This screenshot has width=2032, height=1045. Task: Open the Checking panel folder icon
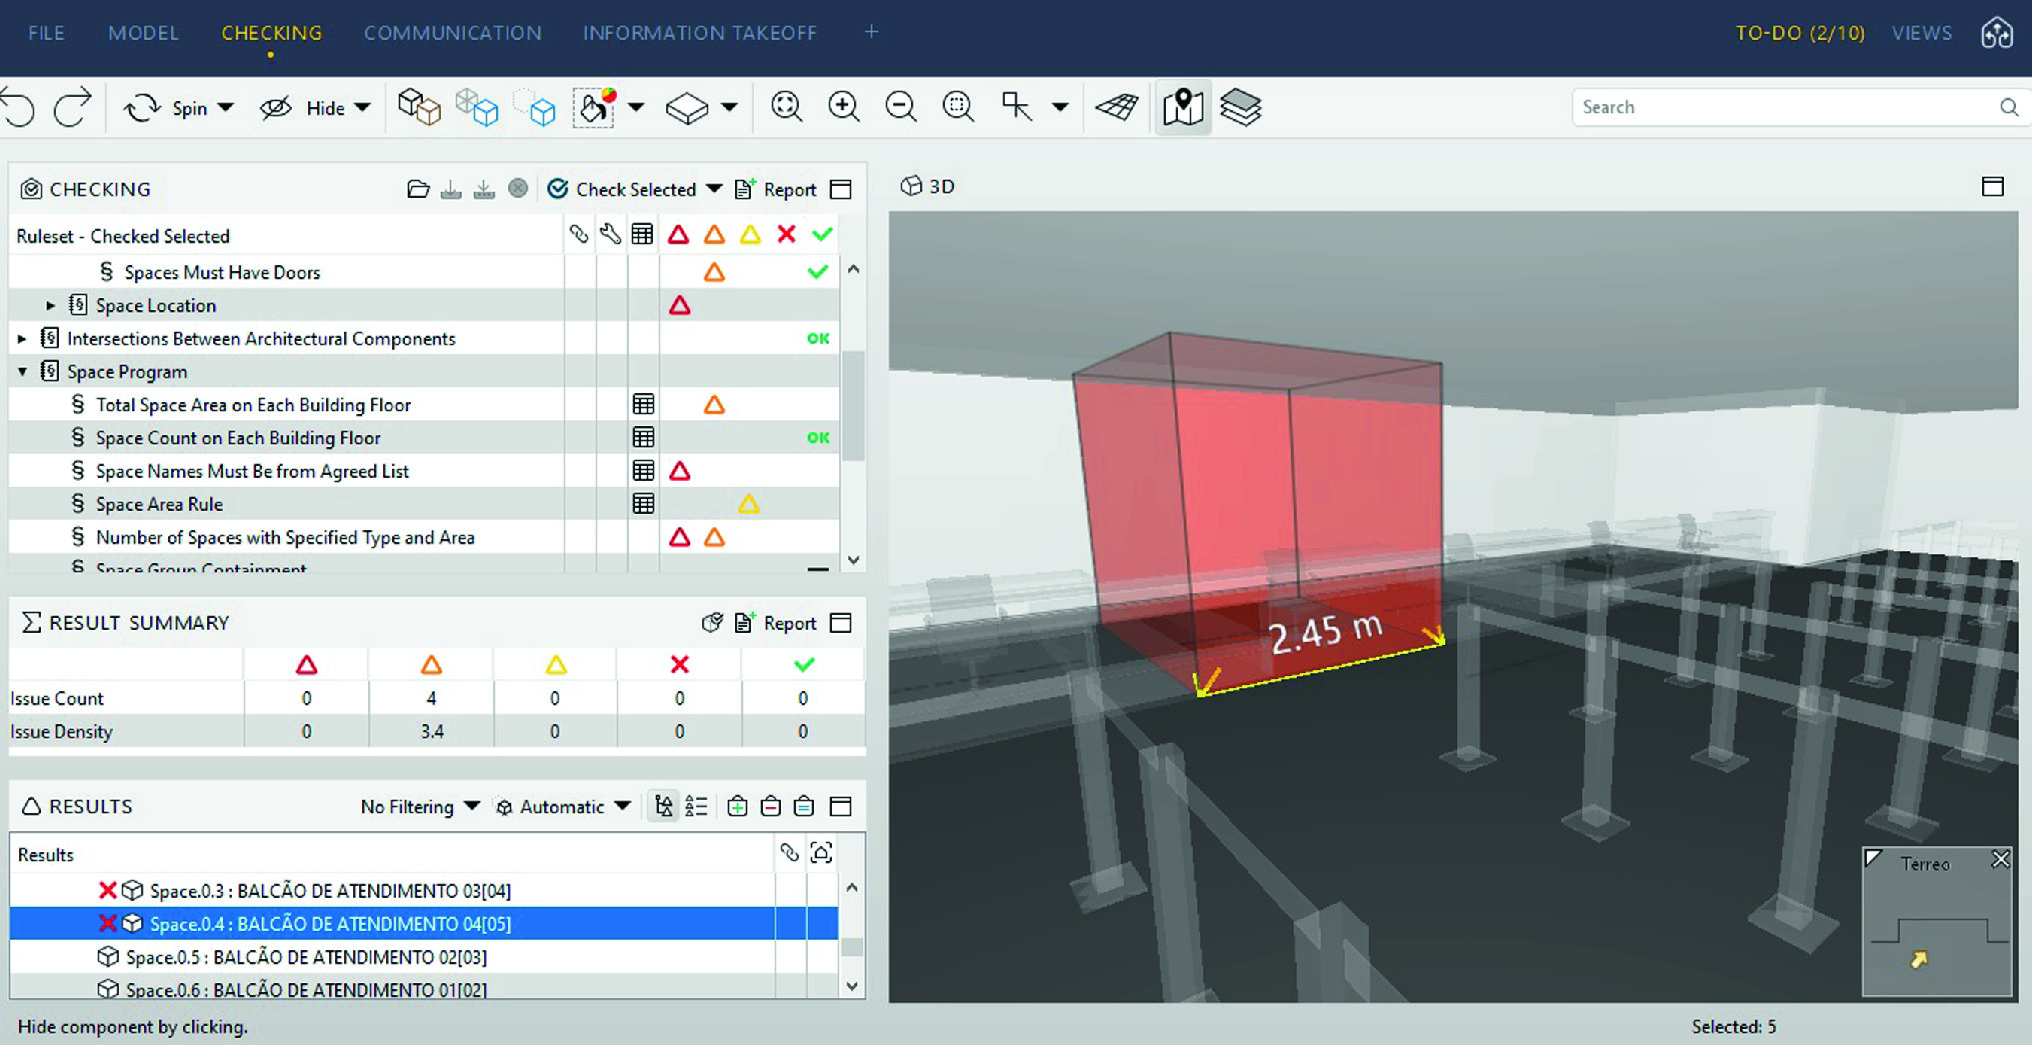click(x=418, y=188)
